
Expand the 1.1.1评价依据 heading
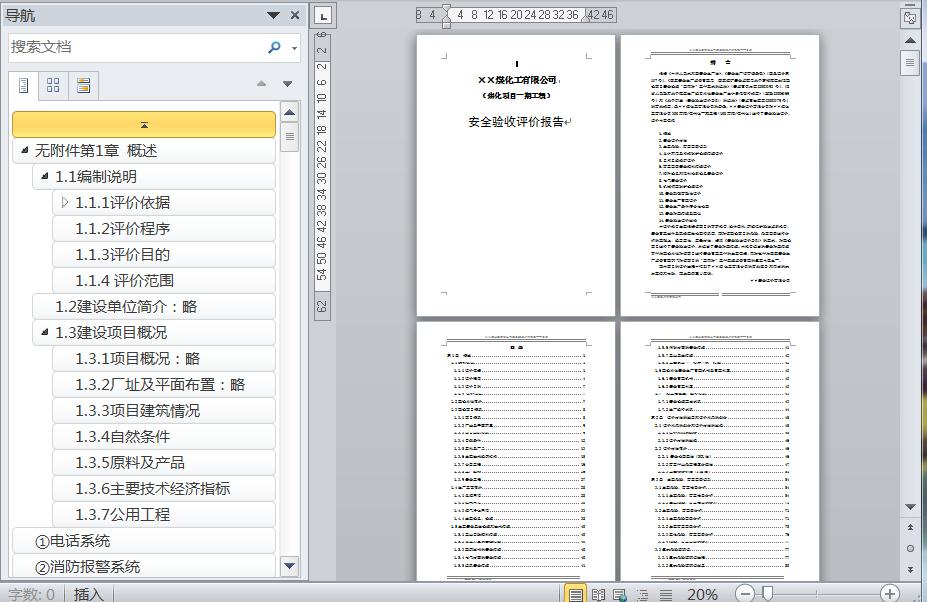[64, 202]
